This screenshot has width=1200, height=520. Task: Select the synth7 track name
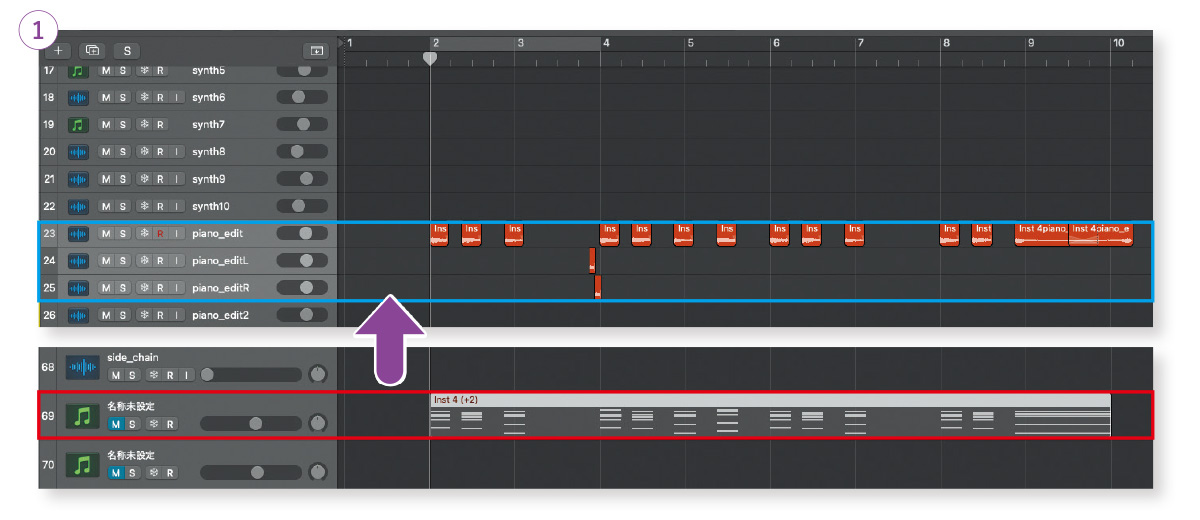[209, 125]
